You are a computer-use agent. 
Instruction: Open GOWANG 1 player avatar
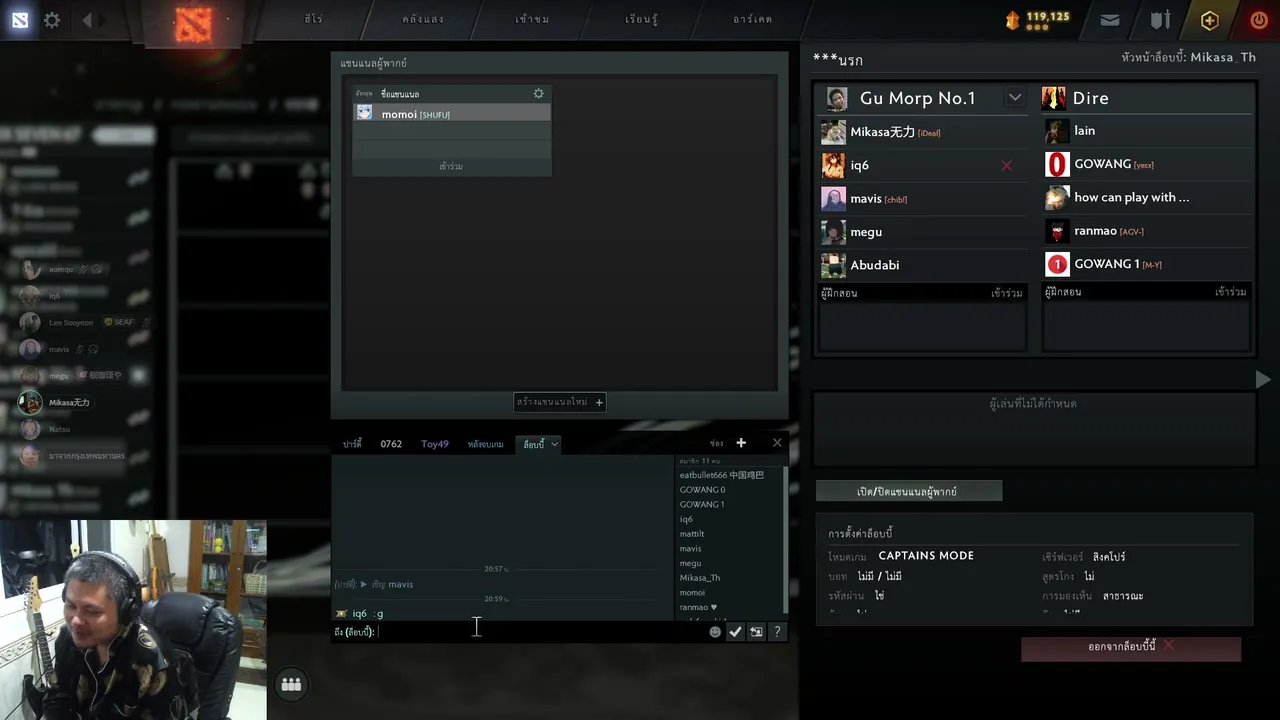point(1057,264)
